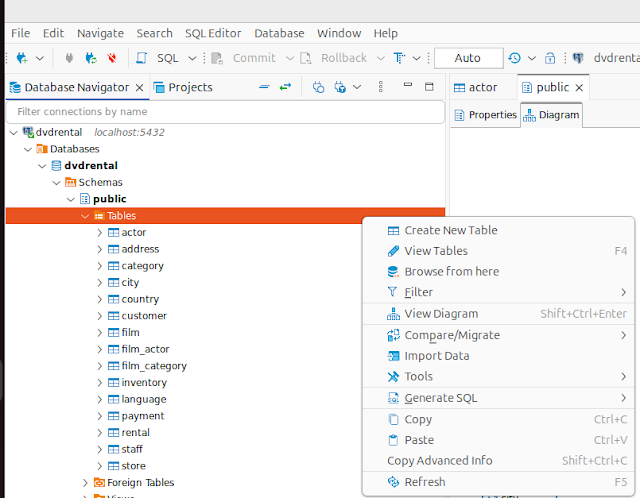640x498 pixels.
Task: Click the Connect plug icon in toolbar
Action: (69, 58)
